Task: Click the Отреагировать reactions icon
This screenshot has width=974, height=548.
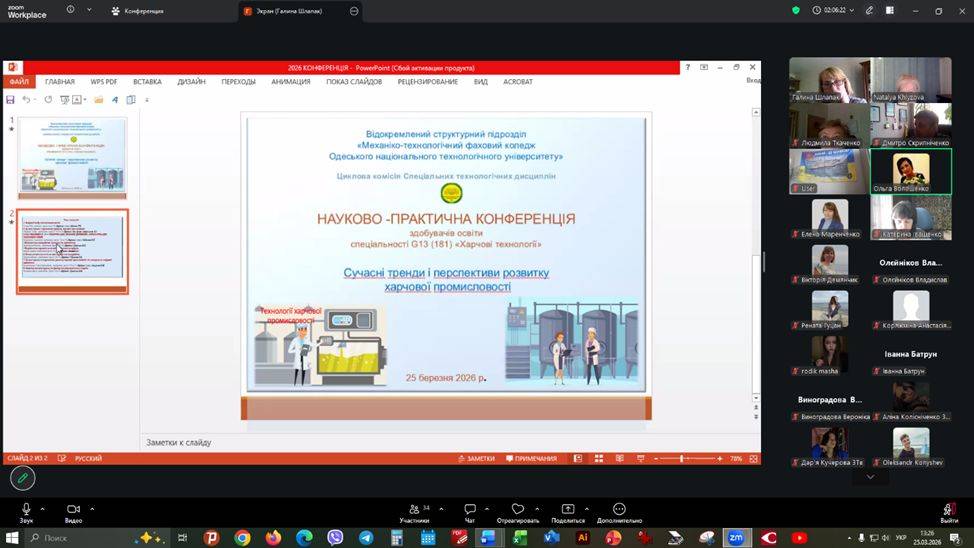Action: [517, 510]
